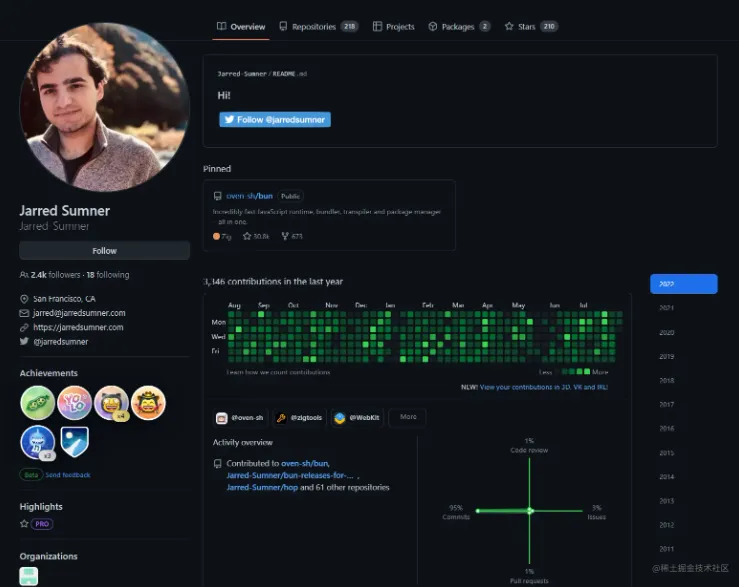
Task: Open Learn how we count contributions link
Action: pyautogui.click(x=278, y=372)
